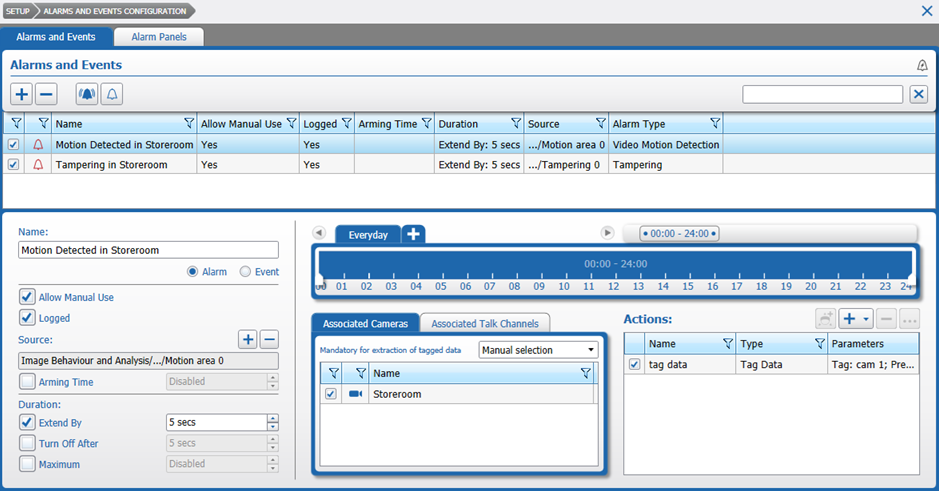This screenshot has width=939, height=491.
Task: Open Associated Cameras tab
Action: point(365,323)
